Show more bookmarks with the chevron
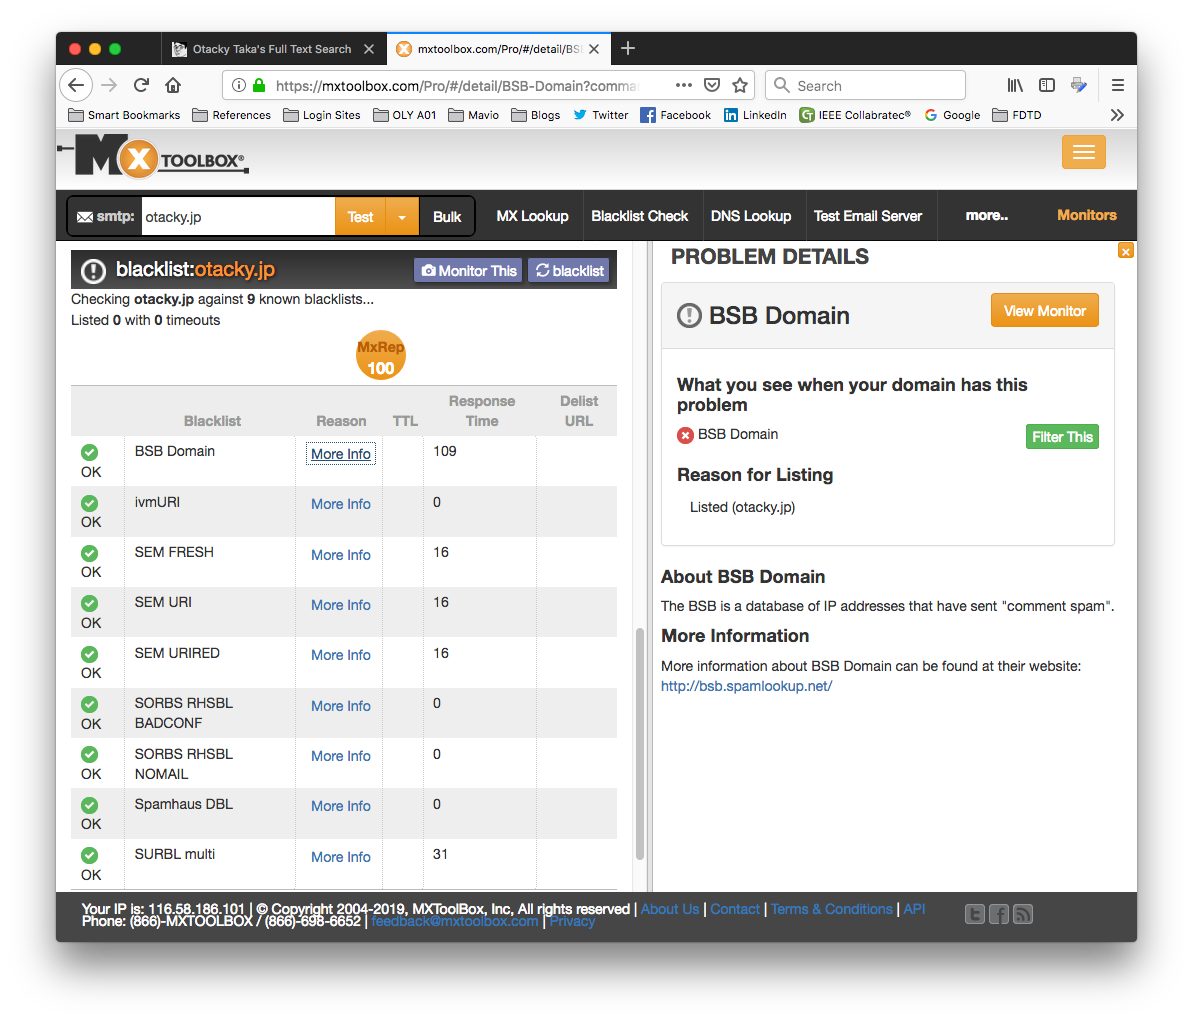The width and height of the screenshot is (1193, 1022). tap(1117, 115)
